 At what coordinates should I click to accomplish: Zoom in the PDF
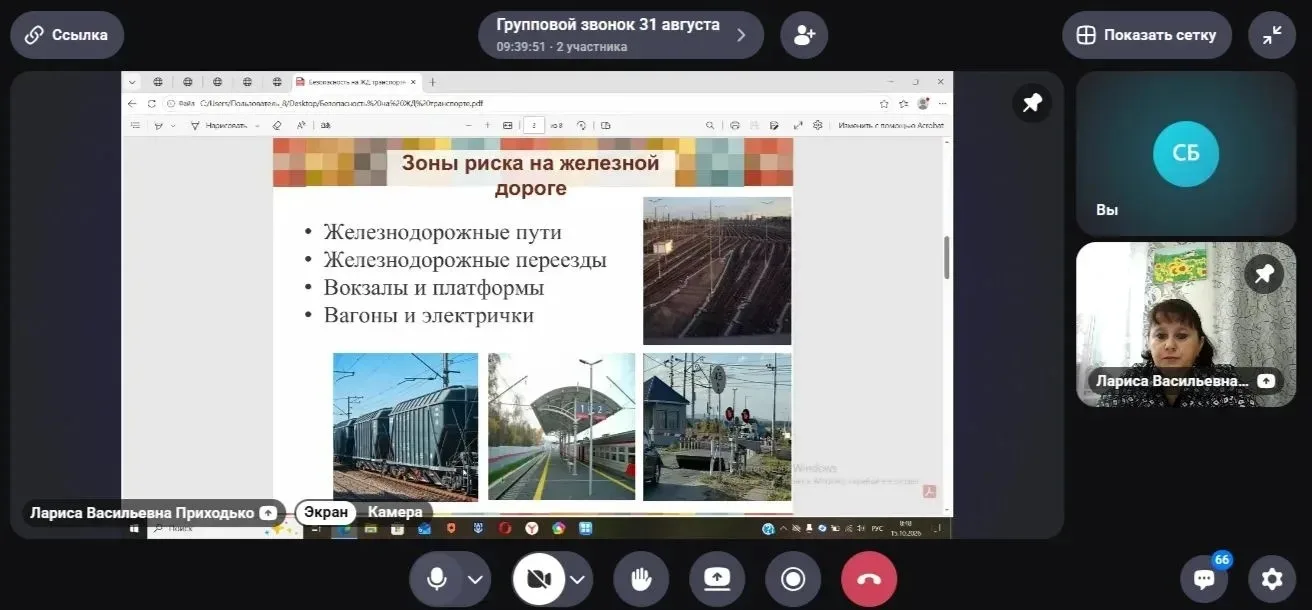pyautogui.click(x=487, y=125)
